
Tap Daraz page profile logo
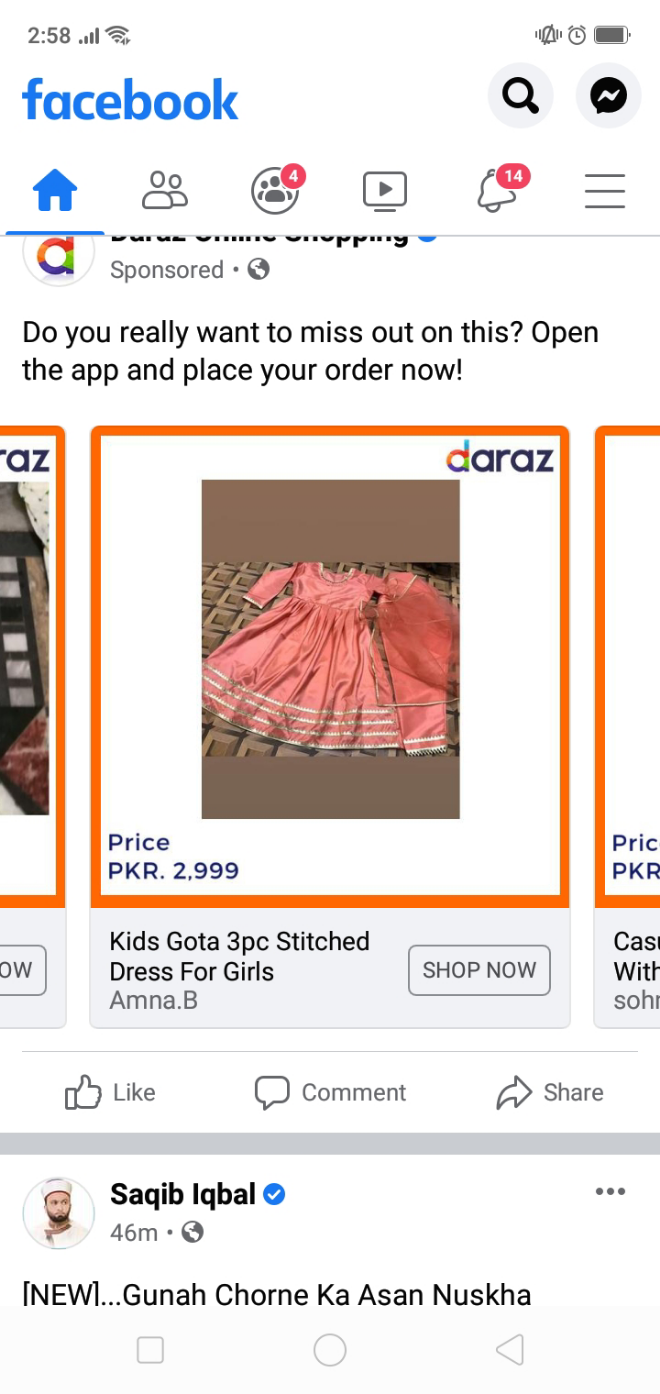pos(58,258)
